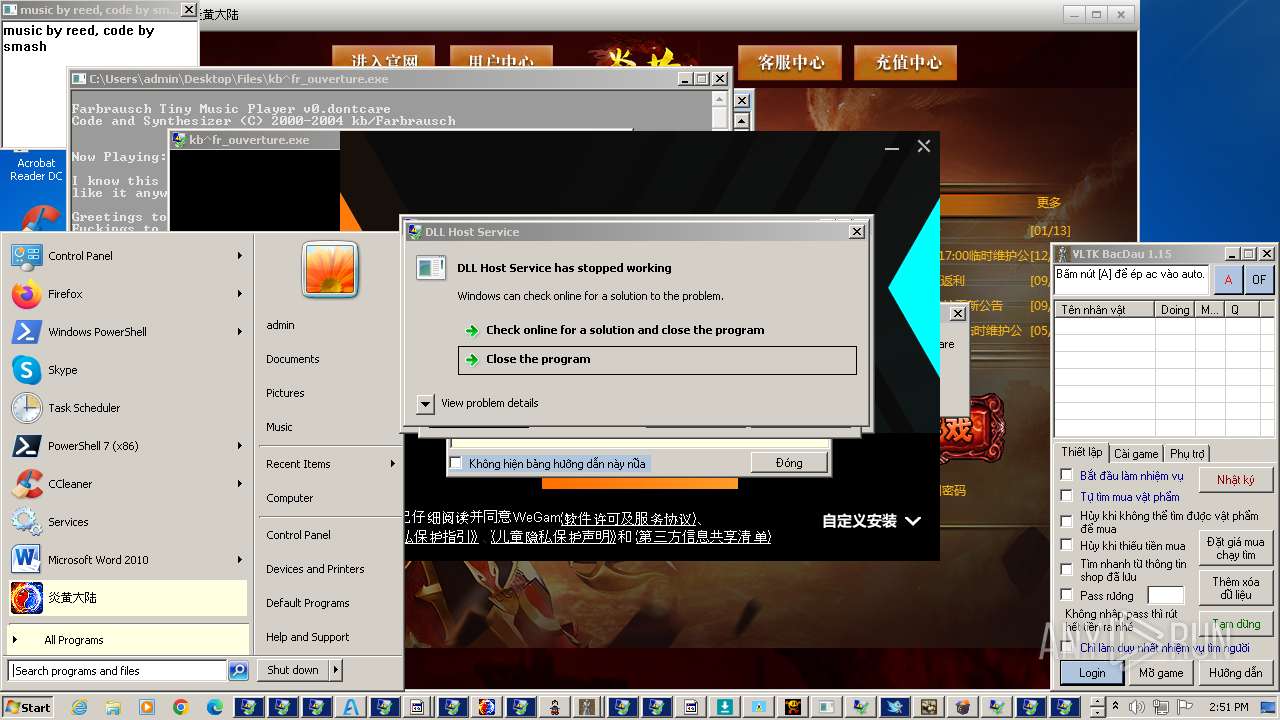Open Task Scheduler from Start menu
Screen dimensions: 1280x720
(127, 408)
